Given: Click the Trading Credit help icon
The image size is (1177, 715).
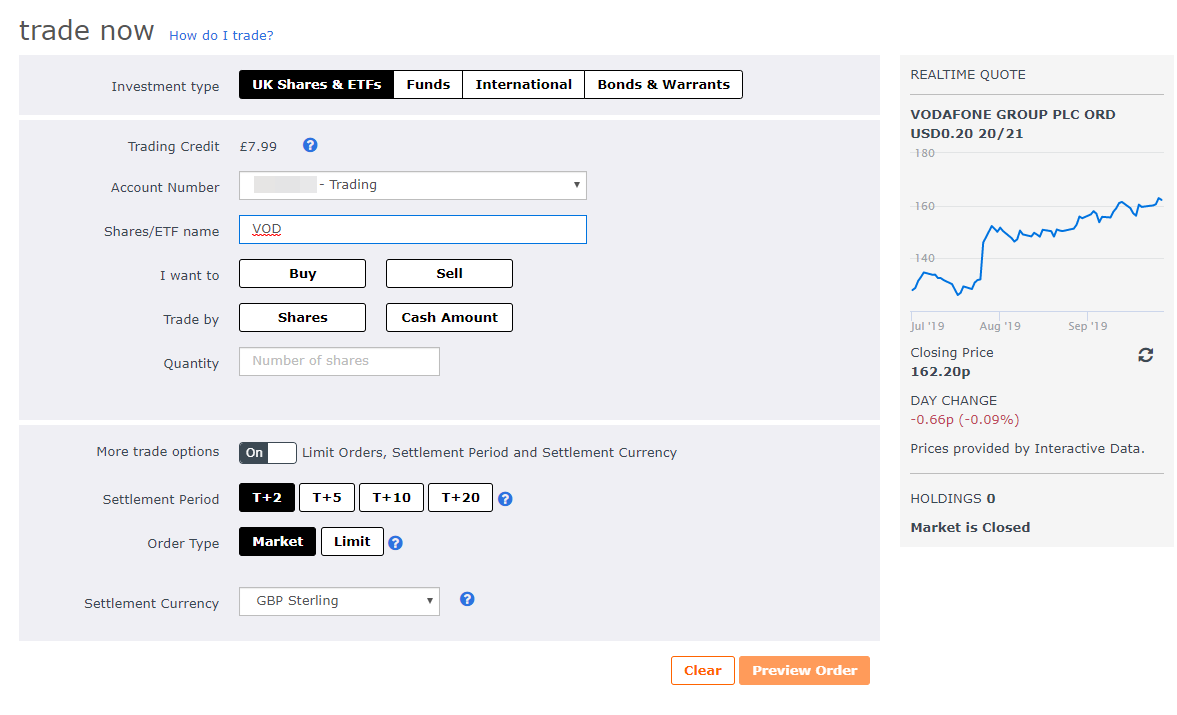Looking at the screenshot, I should tap(310, 146).
